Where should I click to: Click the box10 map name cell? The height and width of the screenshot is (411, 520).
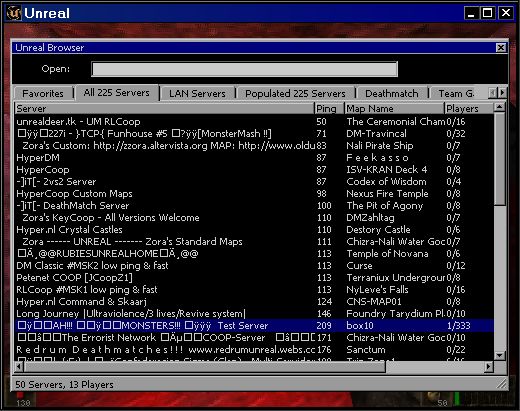[x=360, y=326]
